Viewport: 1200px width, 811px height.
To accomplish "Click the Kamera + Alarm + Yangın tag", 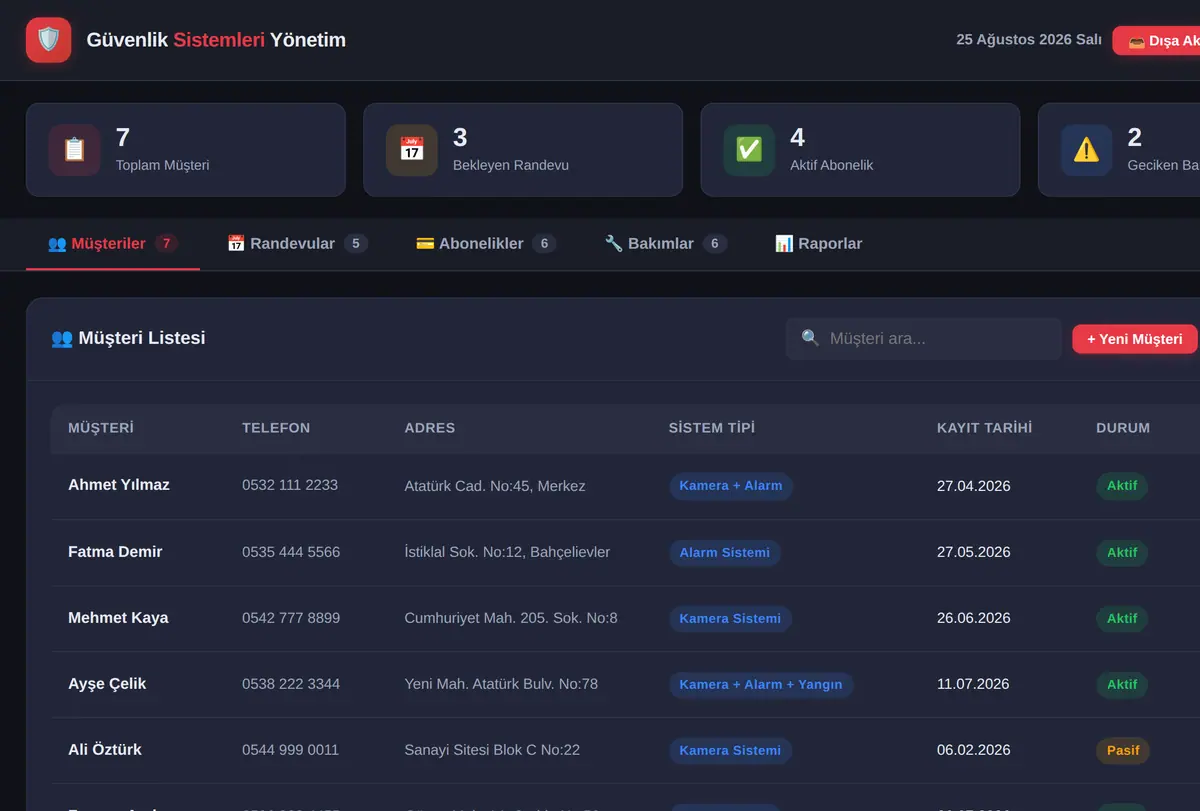I will point(761,685).
